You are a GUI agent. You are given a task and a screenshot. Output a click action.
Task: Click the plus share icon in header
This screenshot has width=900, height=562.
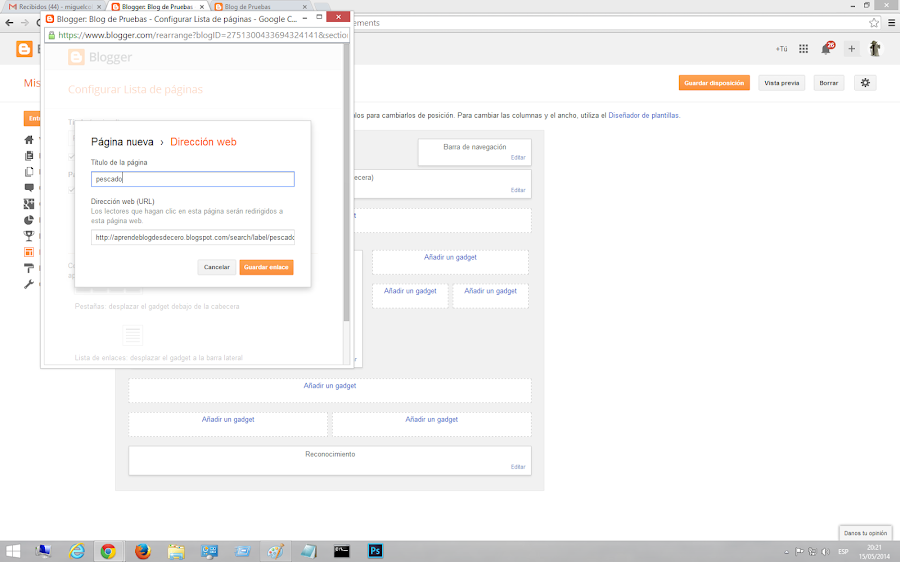(852, 49)
